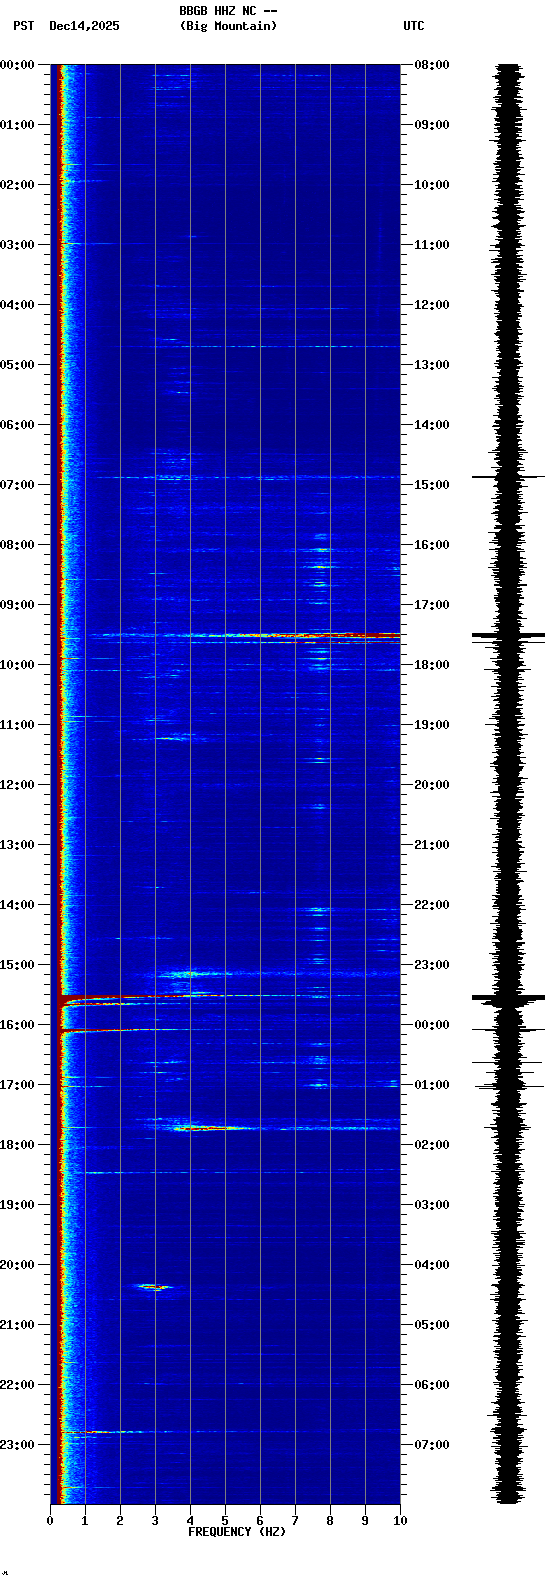Viewport: 552px width, 1584px height.
Task: Click the 19:00 label on UTC axis
Action: pos(432,725)
